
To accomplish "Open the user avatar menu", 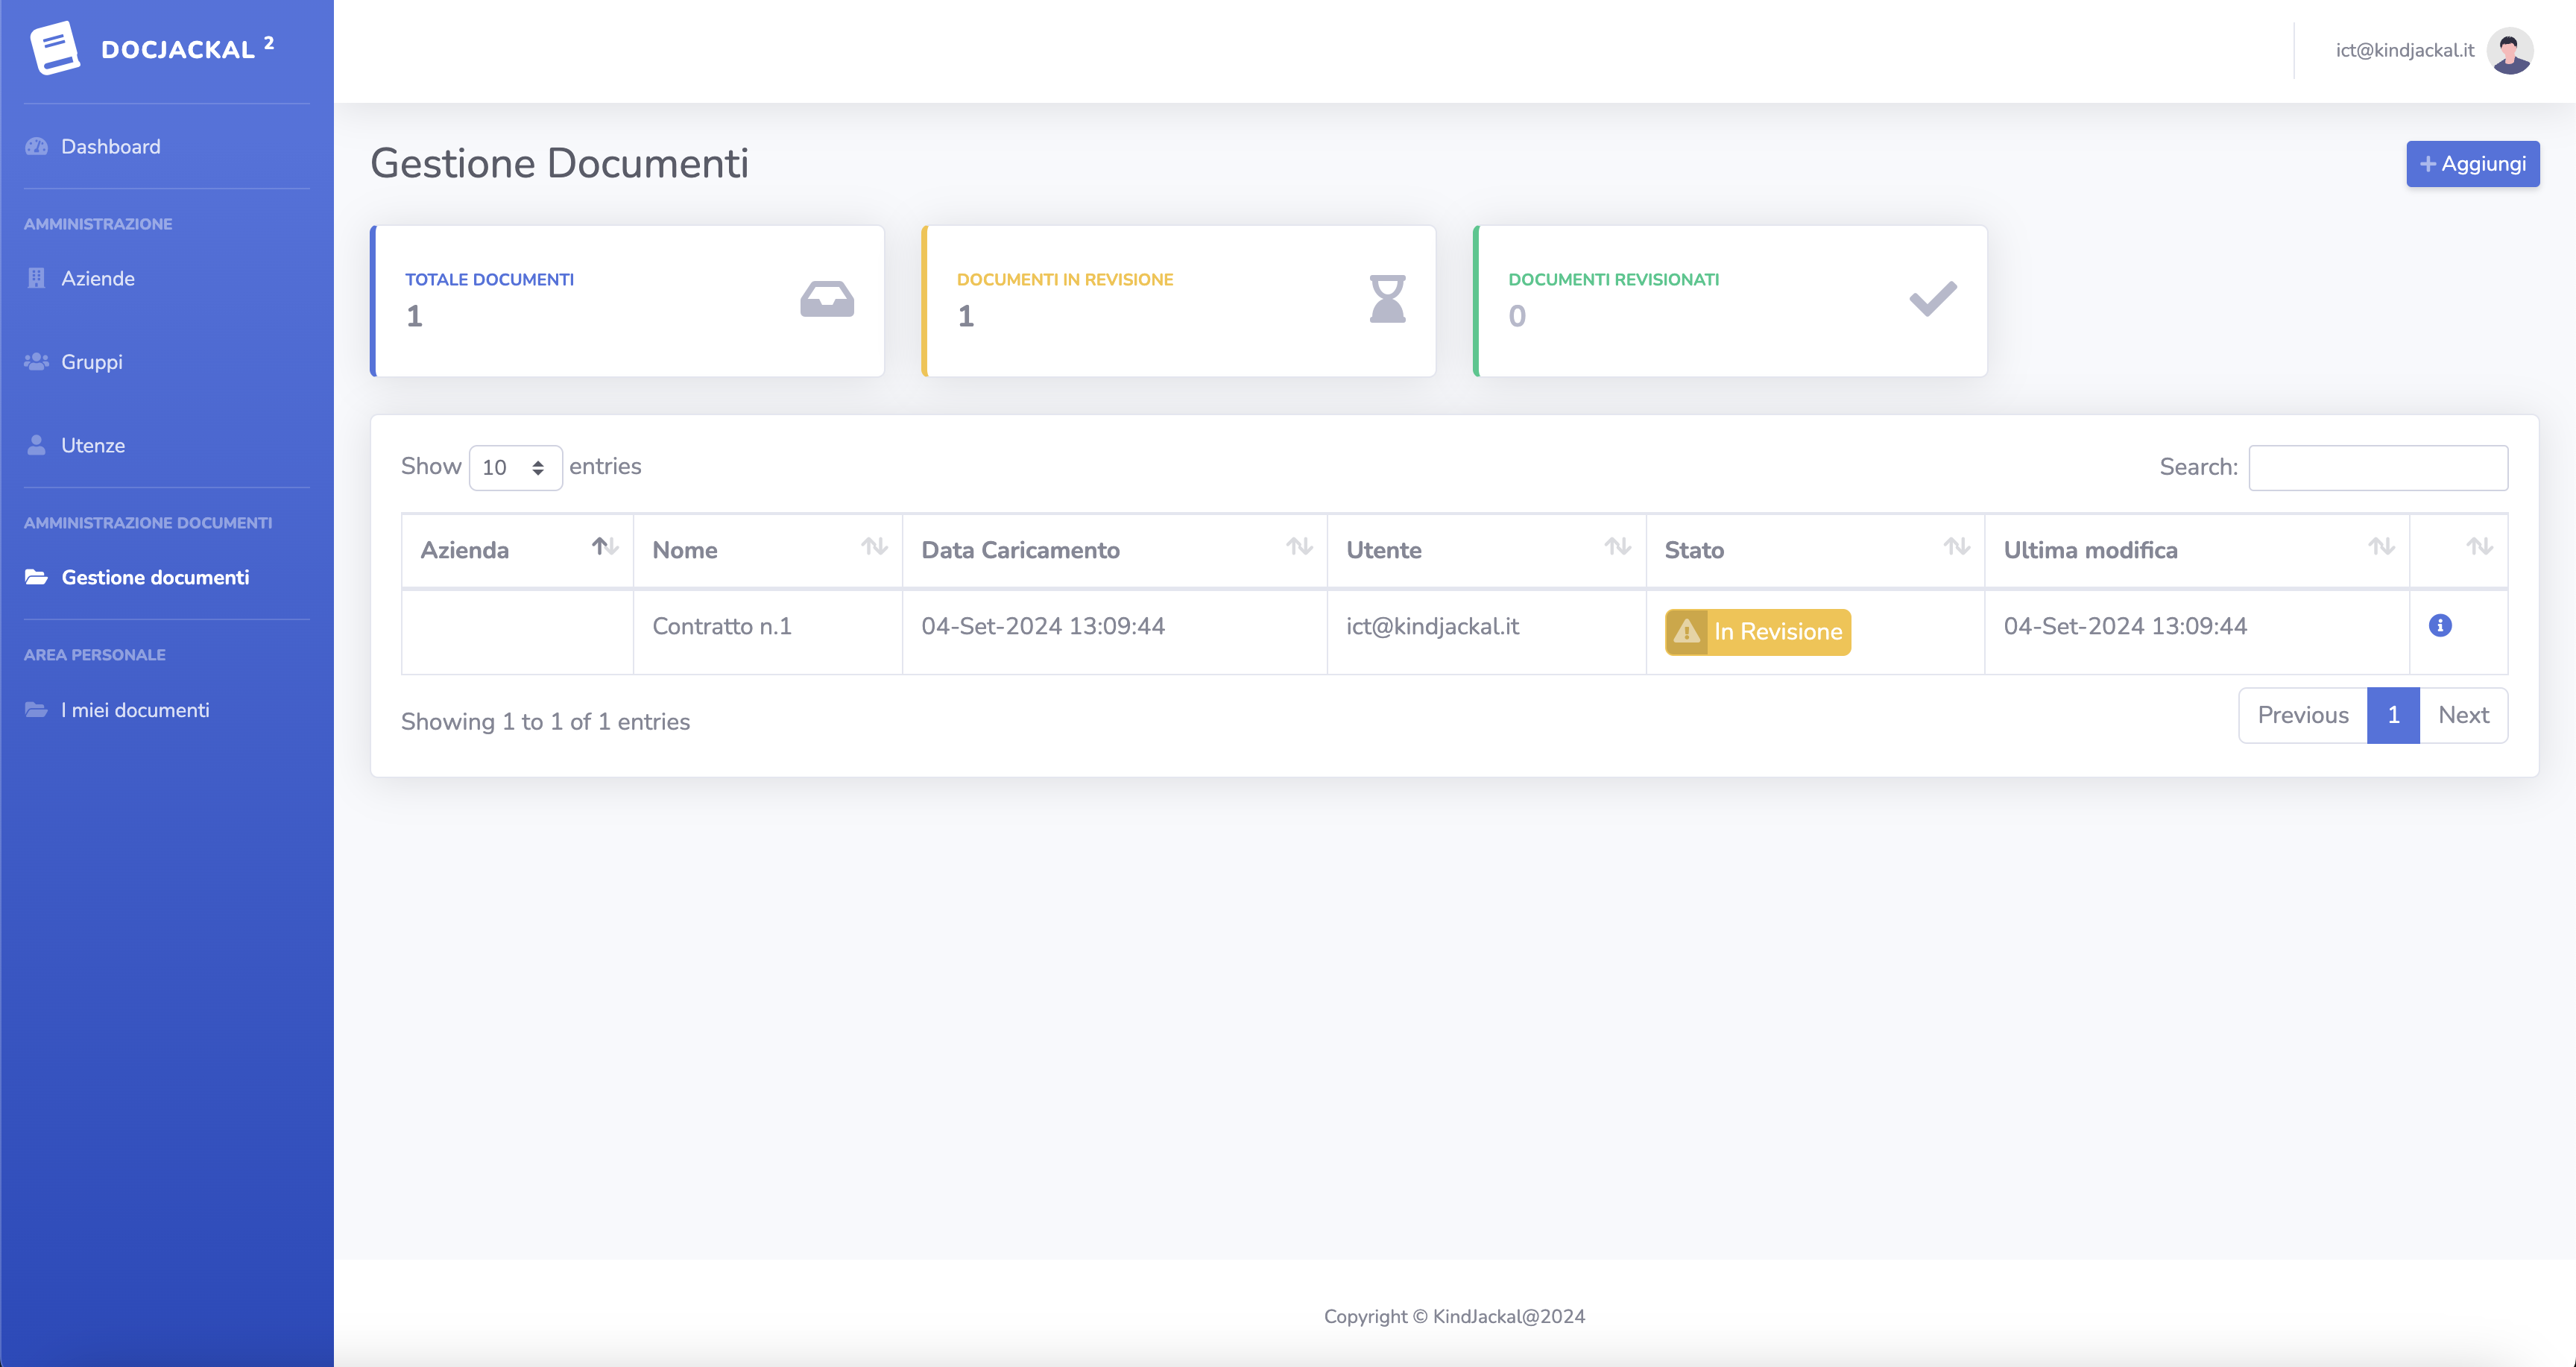I will click(x=2510, y=50).
